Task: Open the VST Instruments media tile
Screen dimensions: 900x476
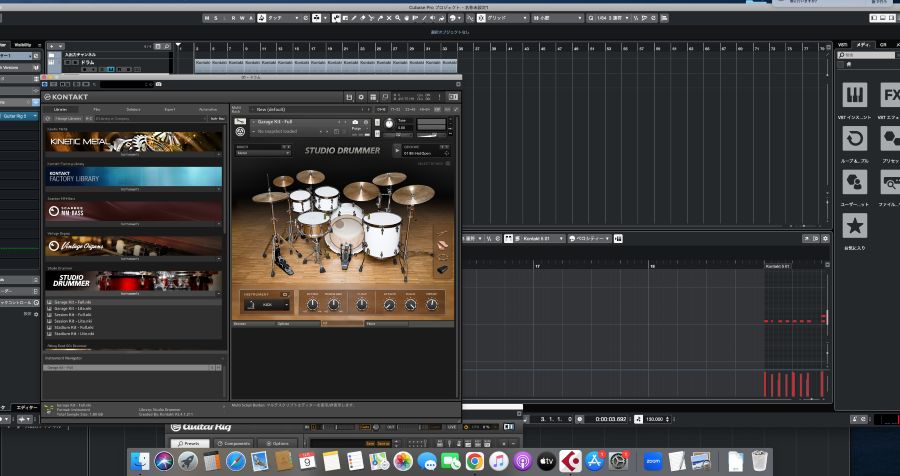Action: coord(854,95)
